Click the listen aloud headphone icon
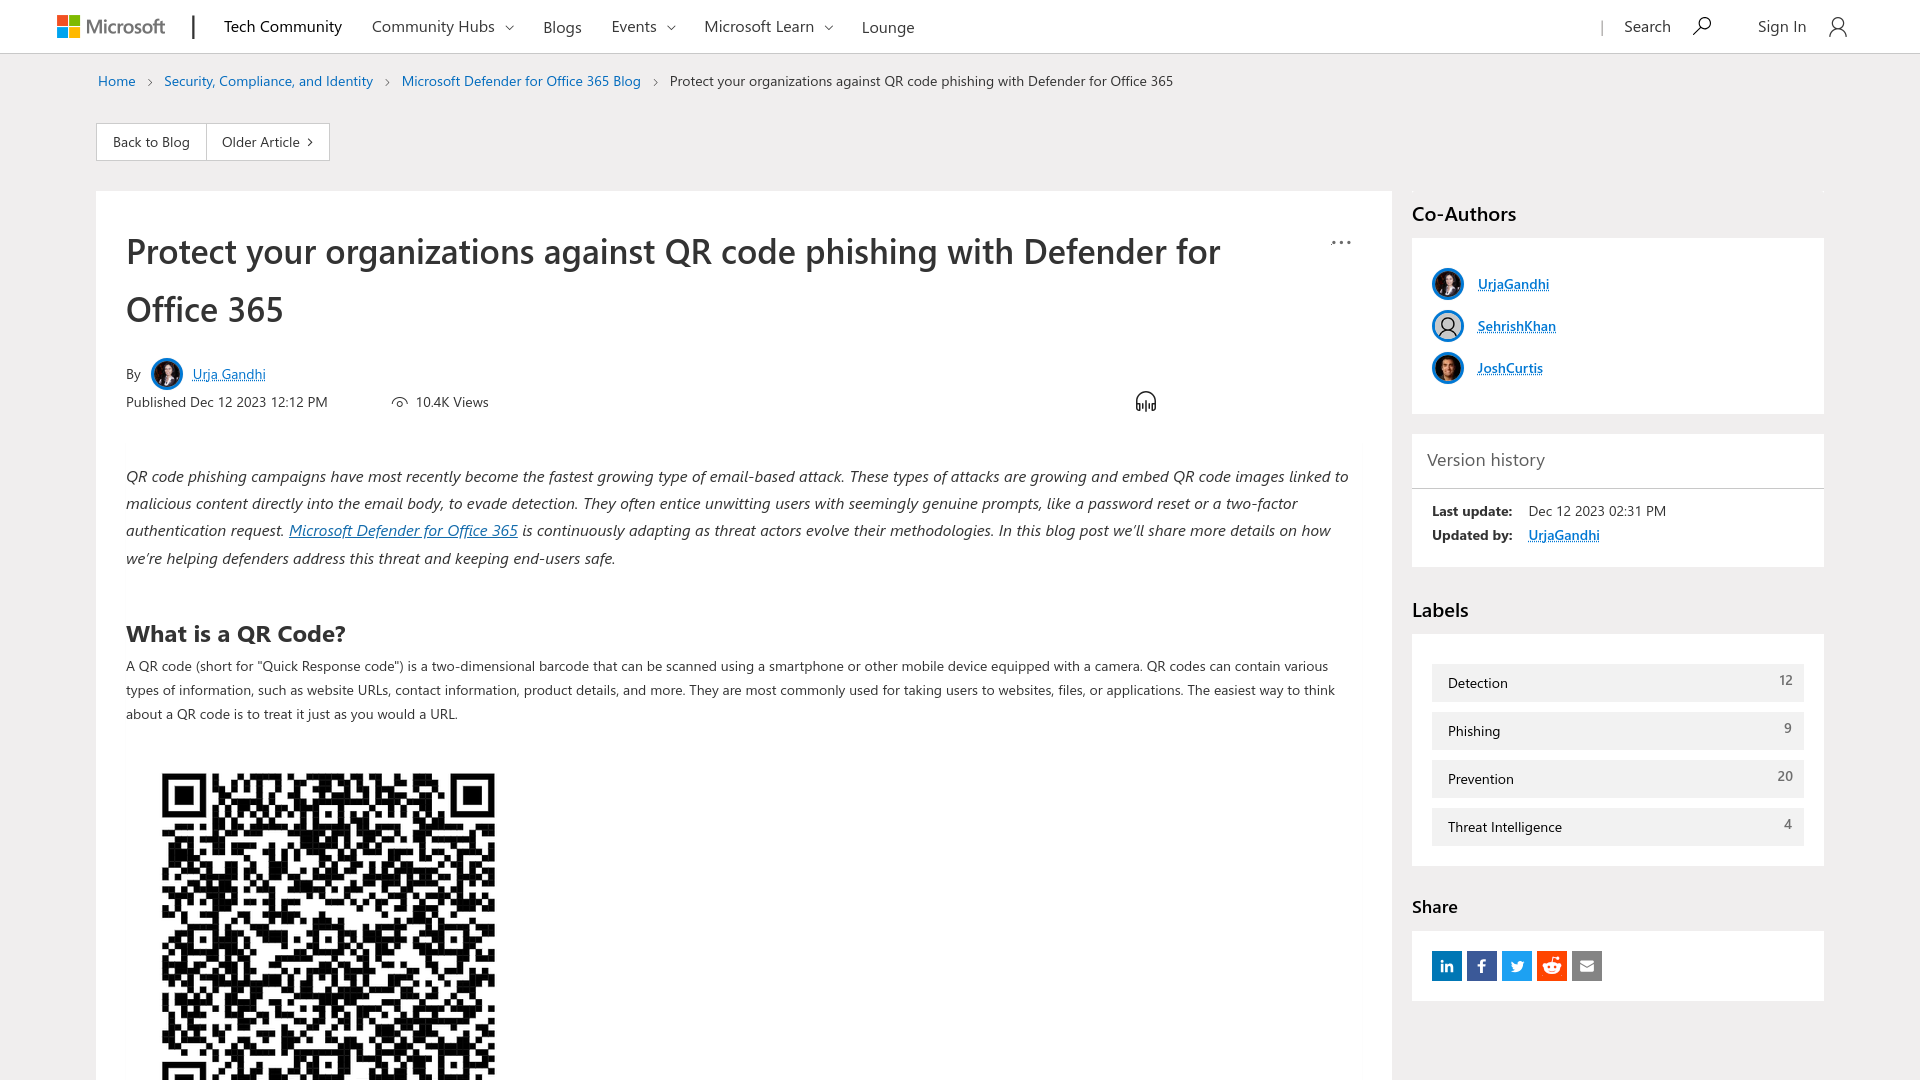The image size is (1920, 1080). [x=1146, y=402]
